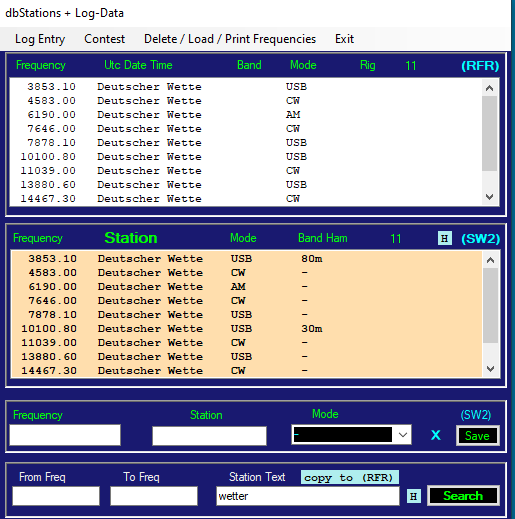Click the up arrow of RFR list
The width and height of the screenshot is (515, 519).
click(489, 88)
